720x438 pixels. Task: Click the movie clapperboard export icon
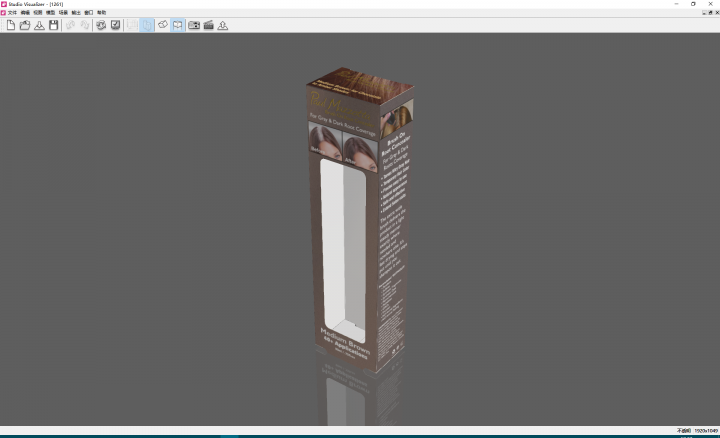tap(209, 25)
